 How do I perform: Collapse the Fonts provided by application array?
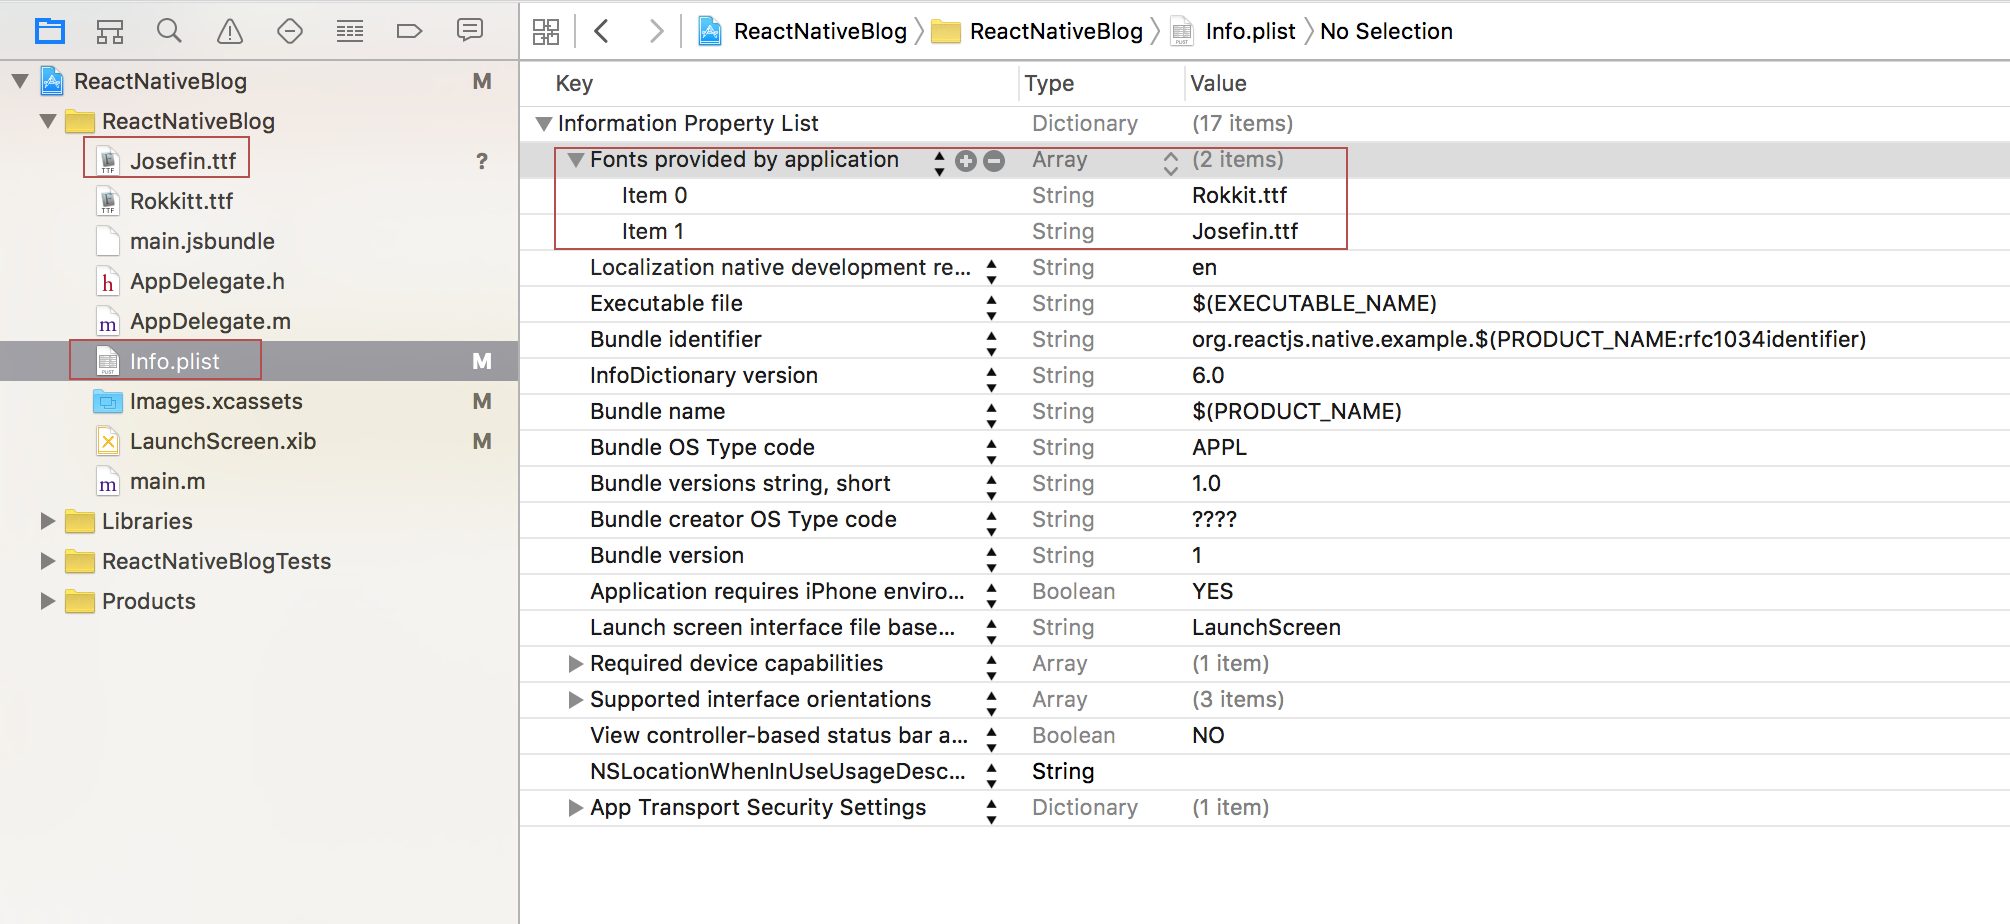point(576,160)
